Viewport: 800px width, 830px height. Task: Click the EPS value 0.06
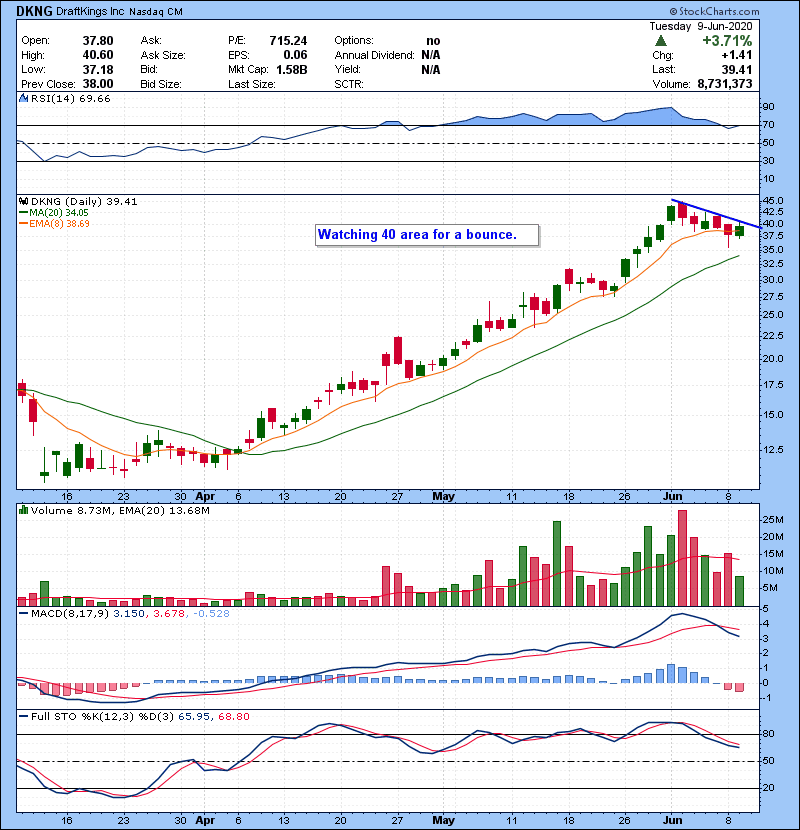295,55
